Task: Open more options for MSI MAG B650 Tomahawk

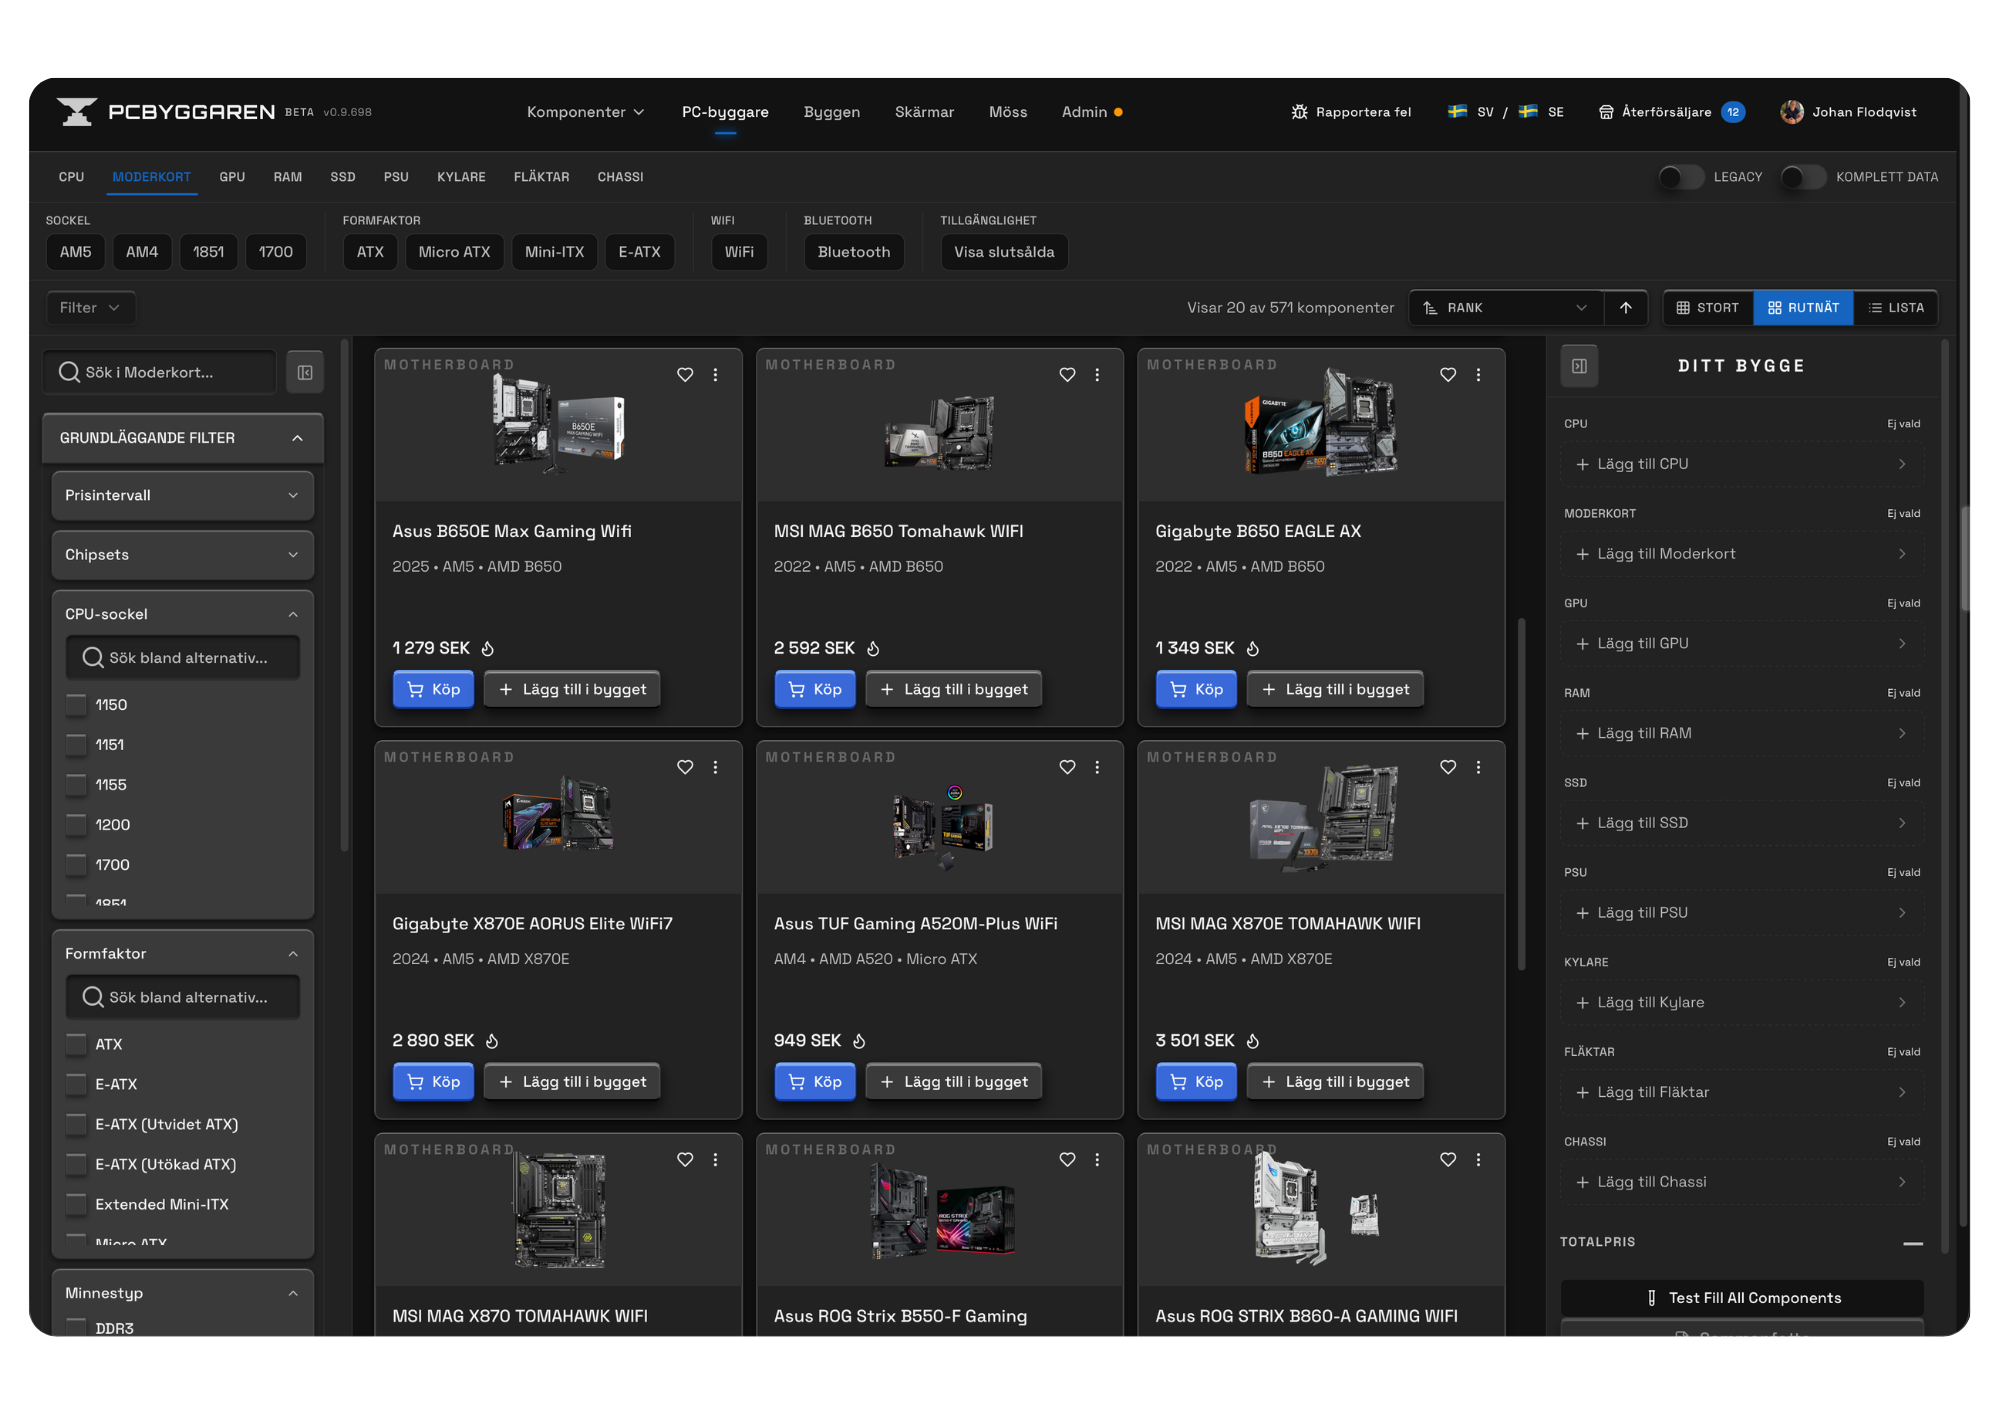Action: tap(1097, 375)
